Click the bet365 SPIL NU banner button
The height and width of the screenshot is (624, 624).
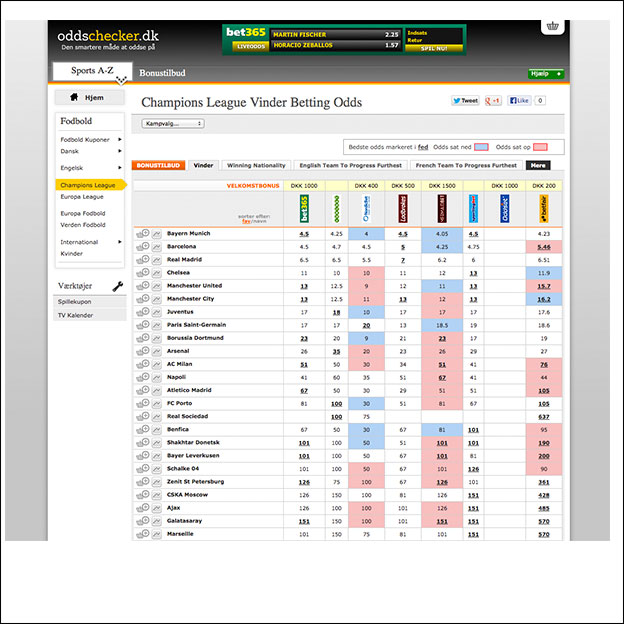(434, 49)
